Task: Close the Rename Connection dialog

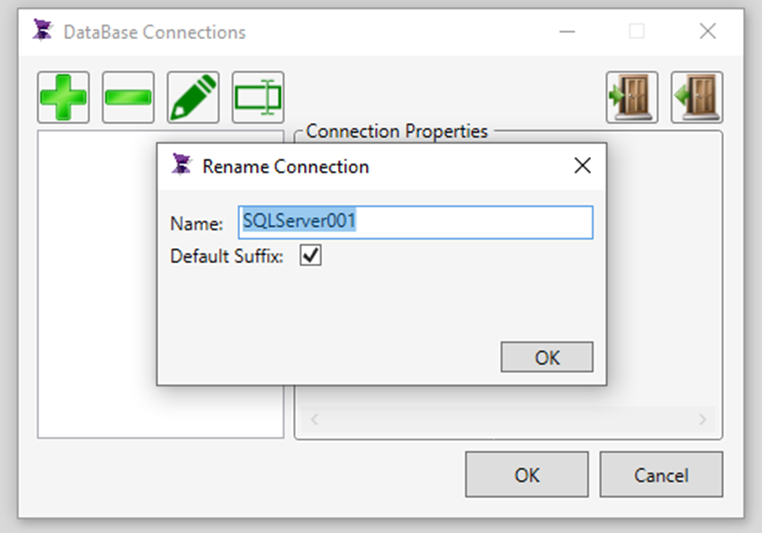Action: [582, 166]
